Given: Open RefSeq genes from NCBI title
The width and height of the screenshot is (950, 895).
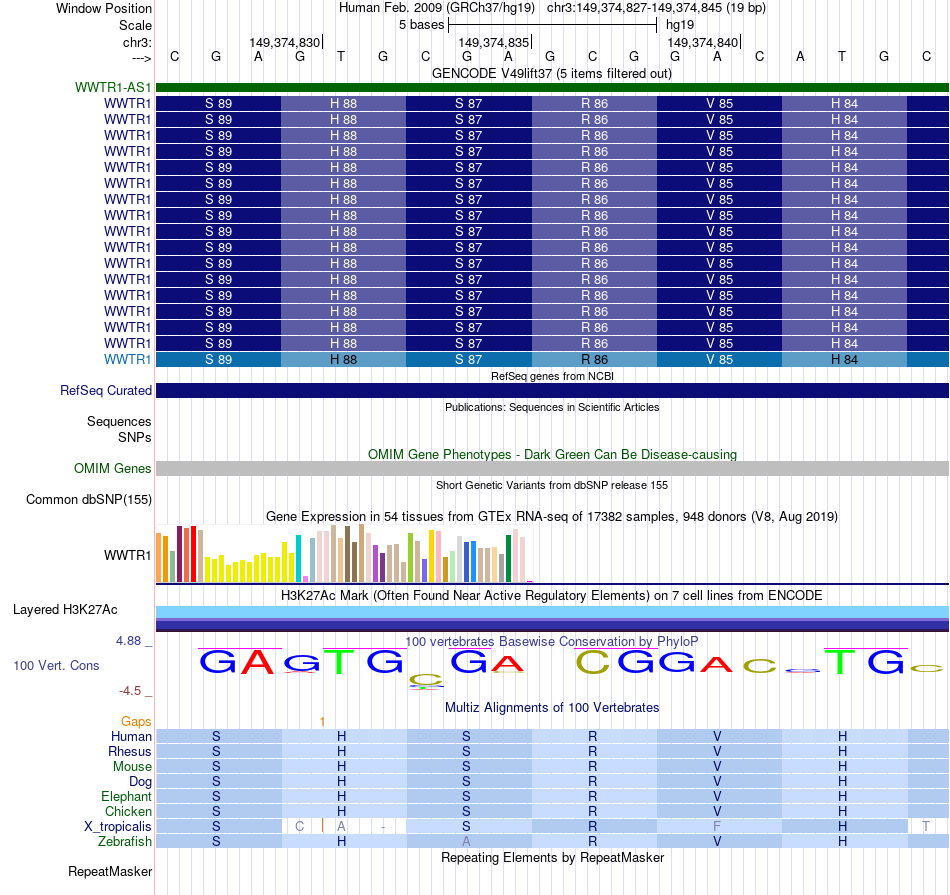Looking at the screenshot, I should click(x=552, y=376).
